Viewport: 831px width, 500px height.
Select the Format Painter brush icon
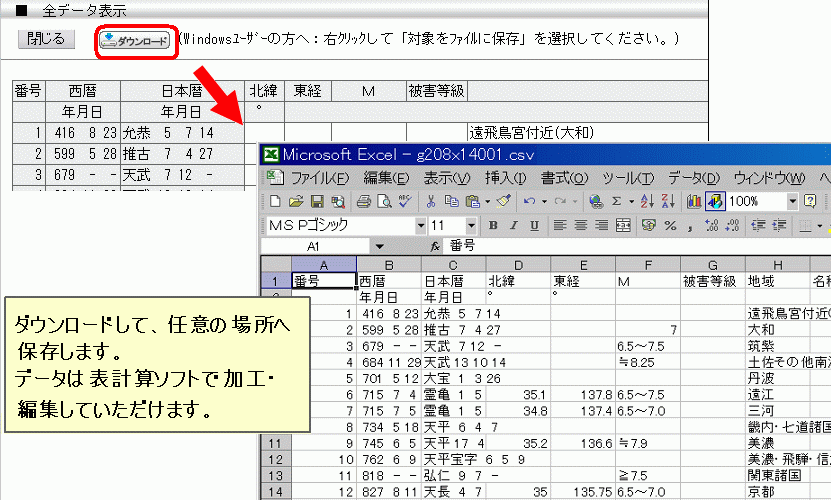pos(504,201)
